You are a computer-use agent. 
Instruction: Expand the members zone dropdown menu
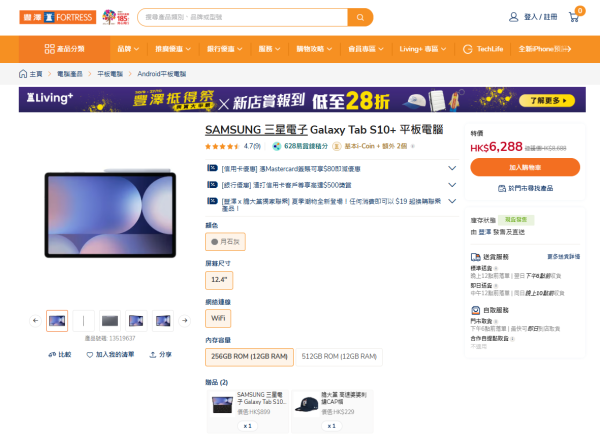click(x=366, y=49)
